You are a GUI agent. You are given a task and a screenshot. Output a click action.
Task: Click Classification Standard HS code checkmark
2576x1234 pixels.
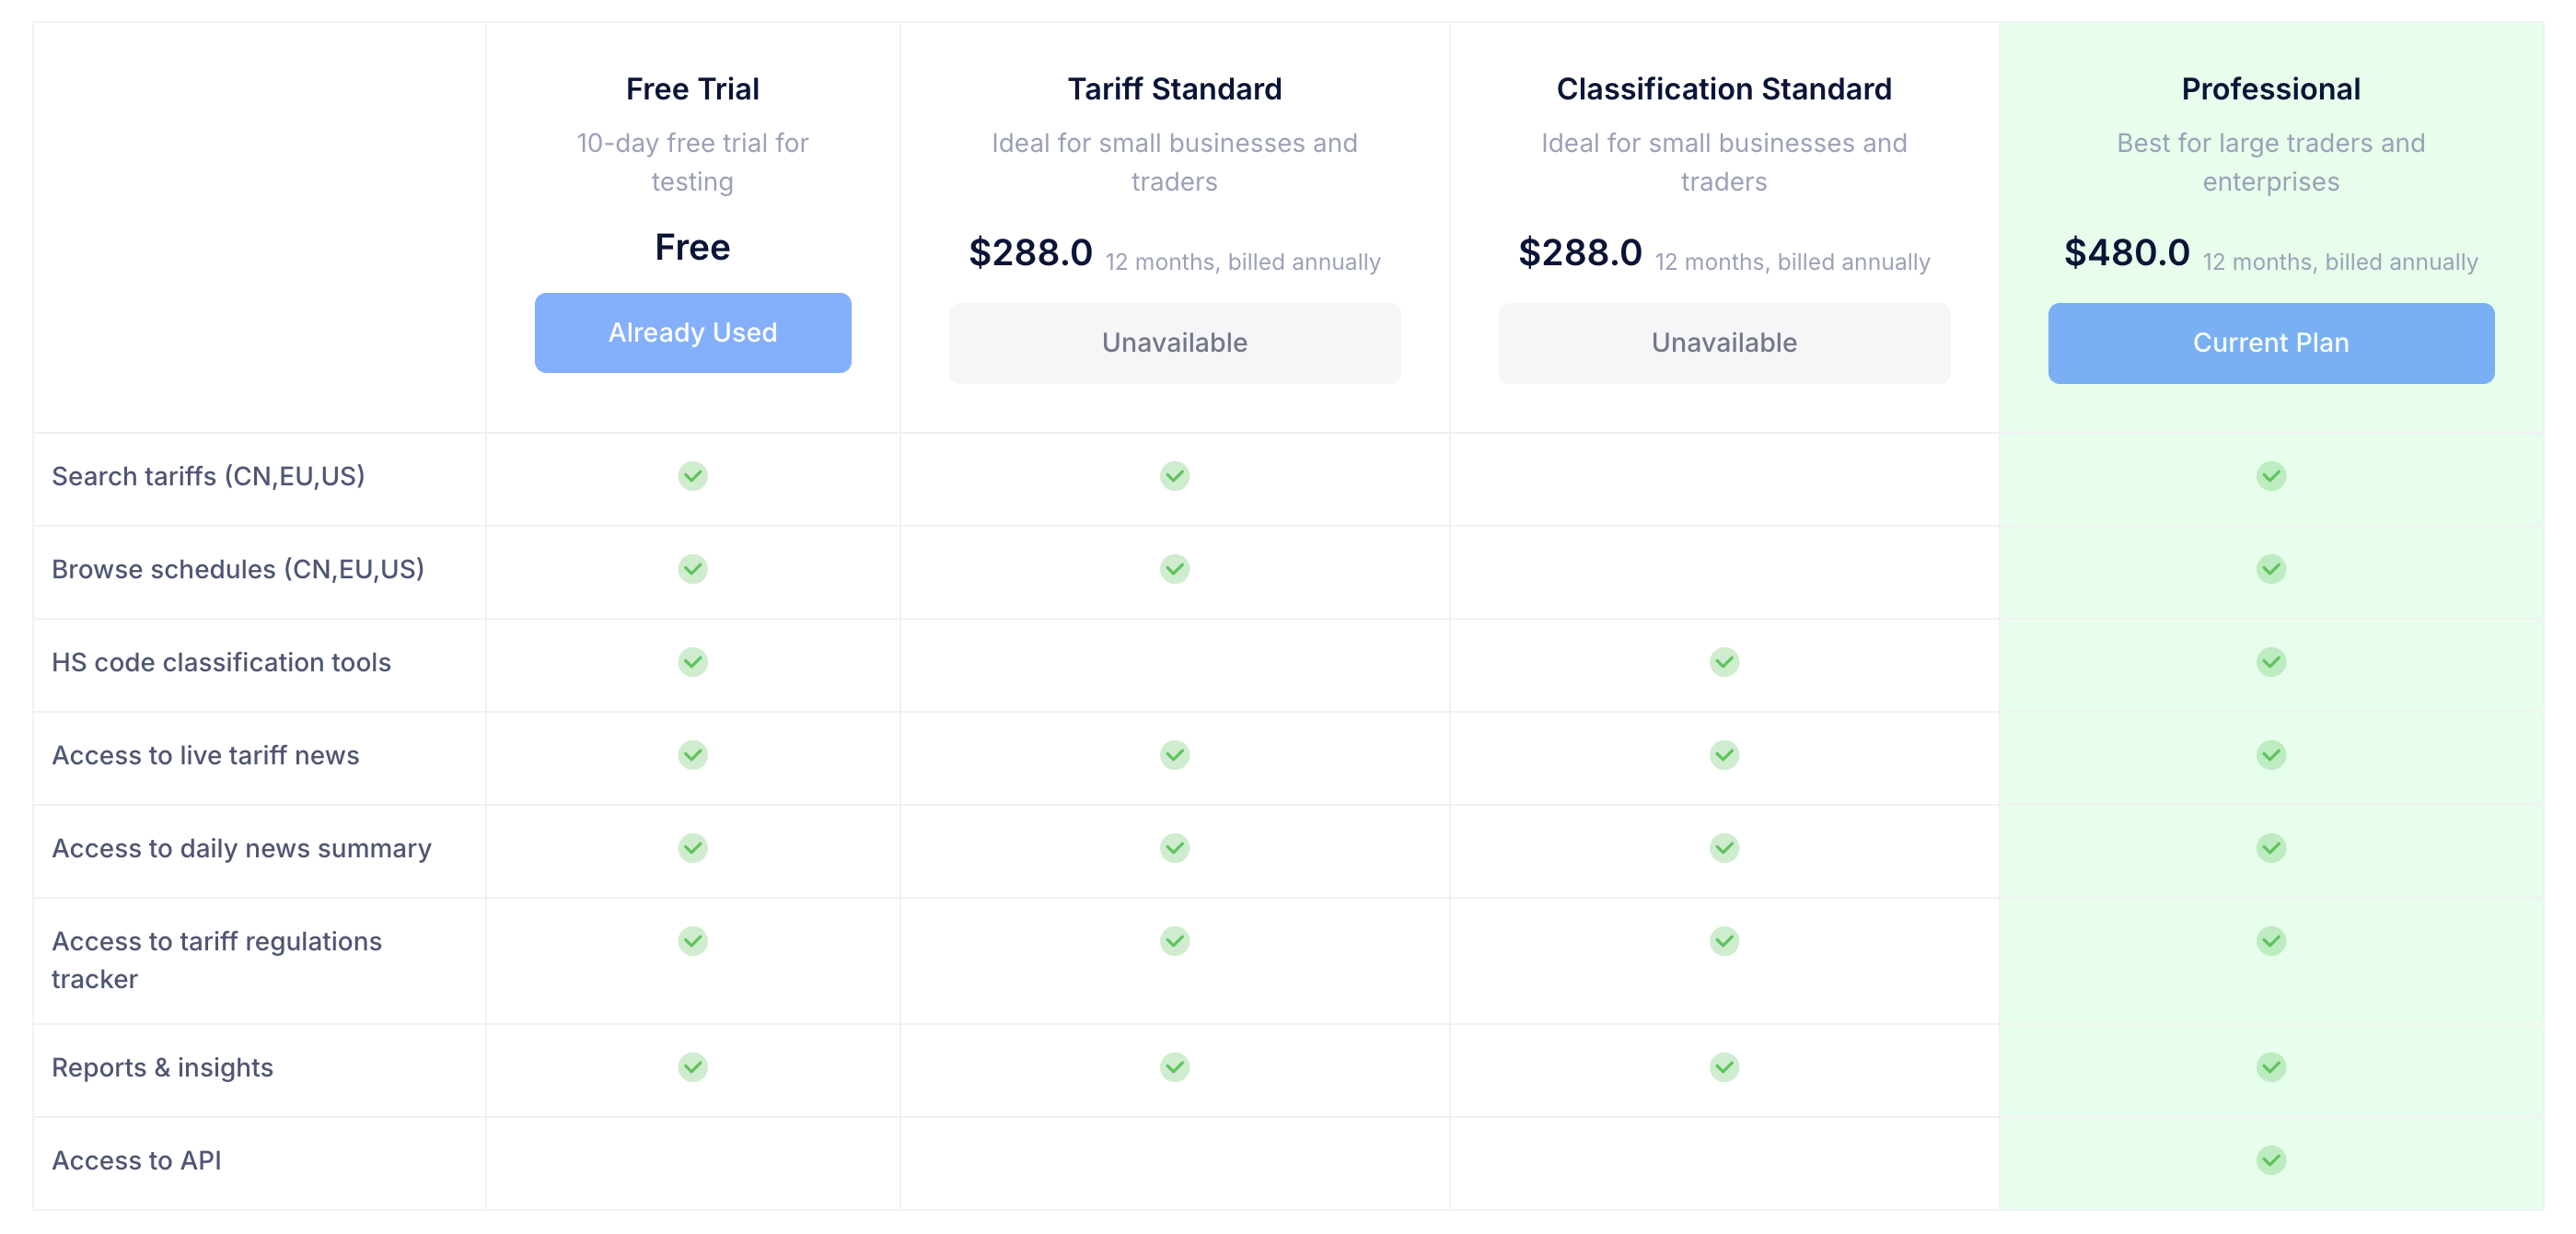pyautogui.click(x=1723, y=662)
